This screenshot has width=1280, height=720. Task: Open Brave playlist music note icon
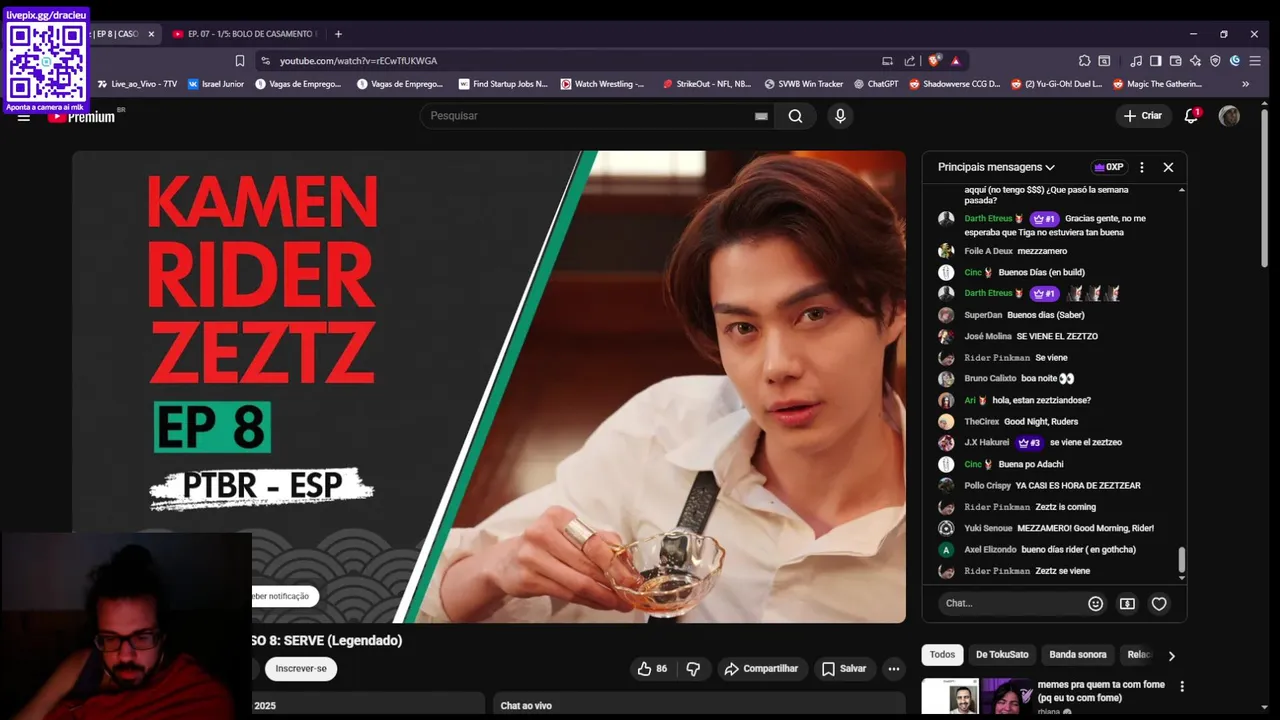[1136, 61]
